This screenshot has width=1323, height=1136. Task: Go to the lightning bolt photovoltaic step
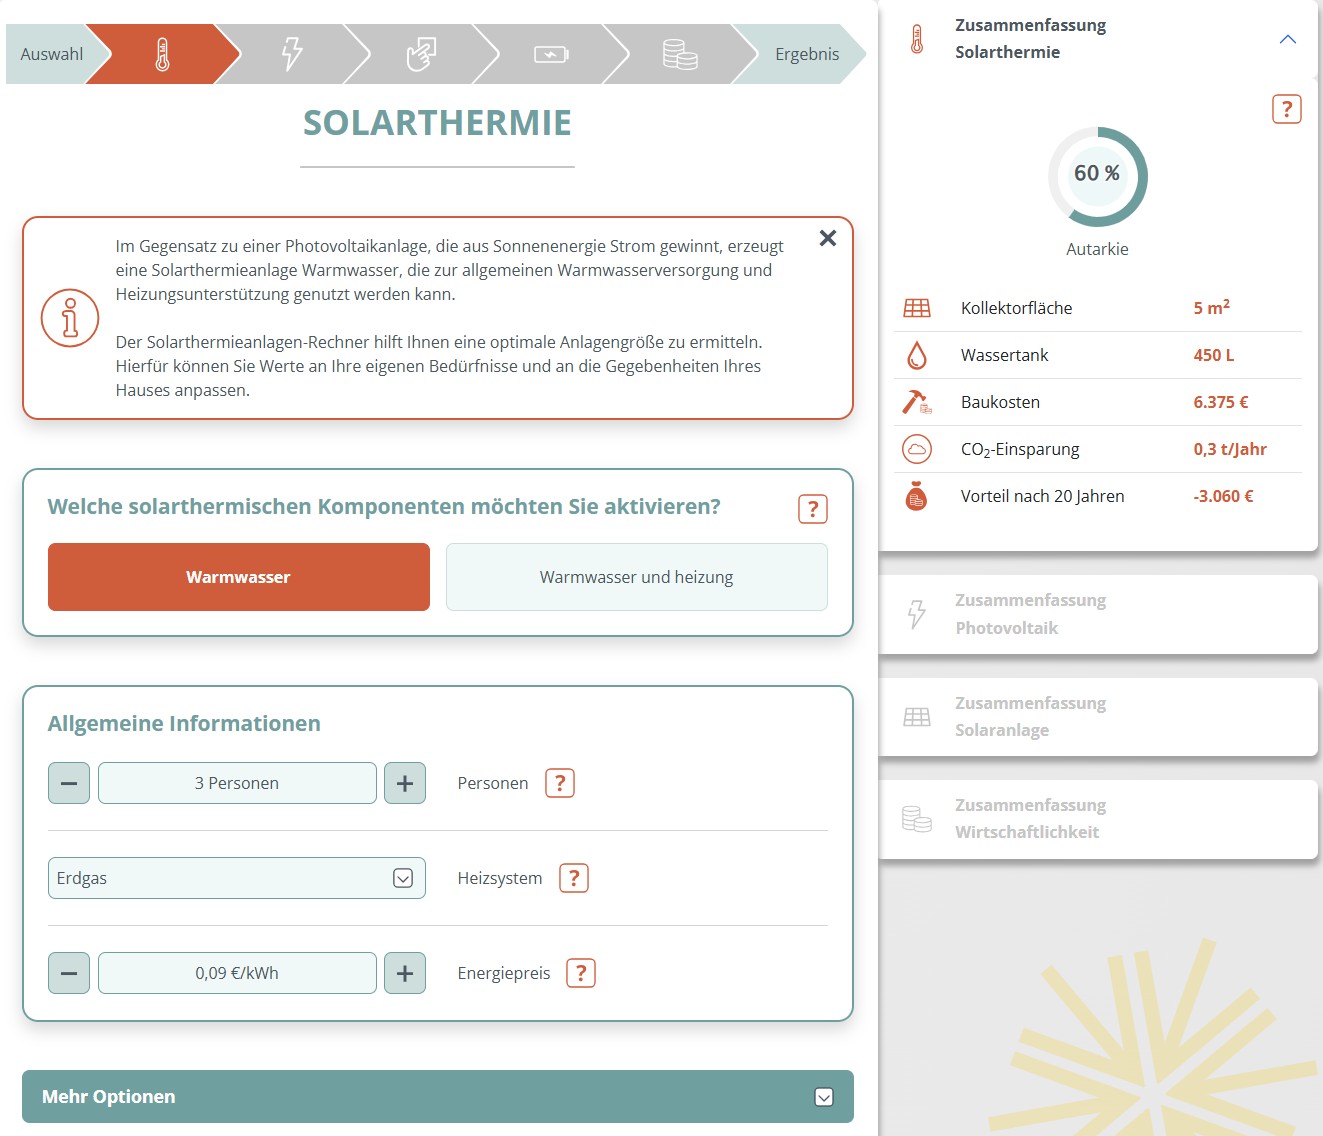click(x=292, y=54)
